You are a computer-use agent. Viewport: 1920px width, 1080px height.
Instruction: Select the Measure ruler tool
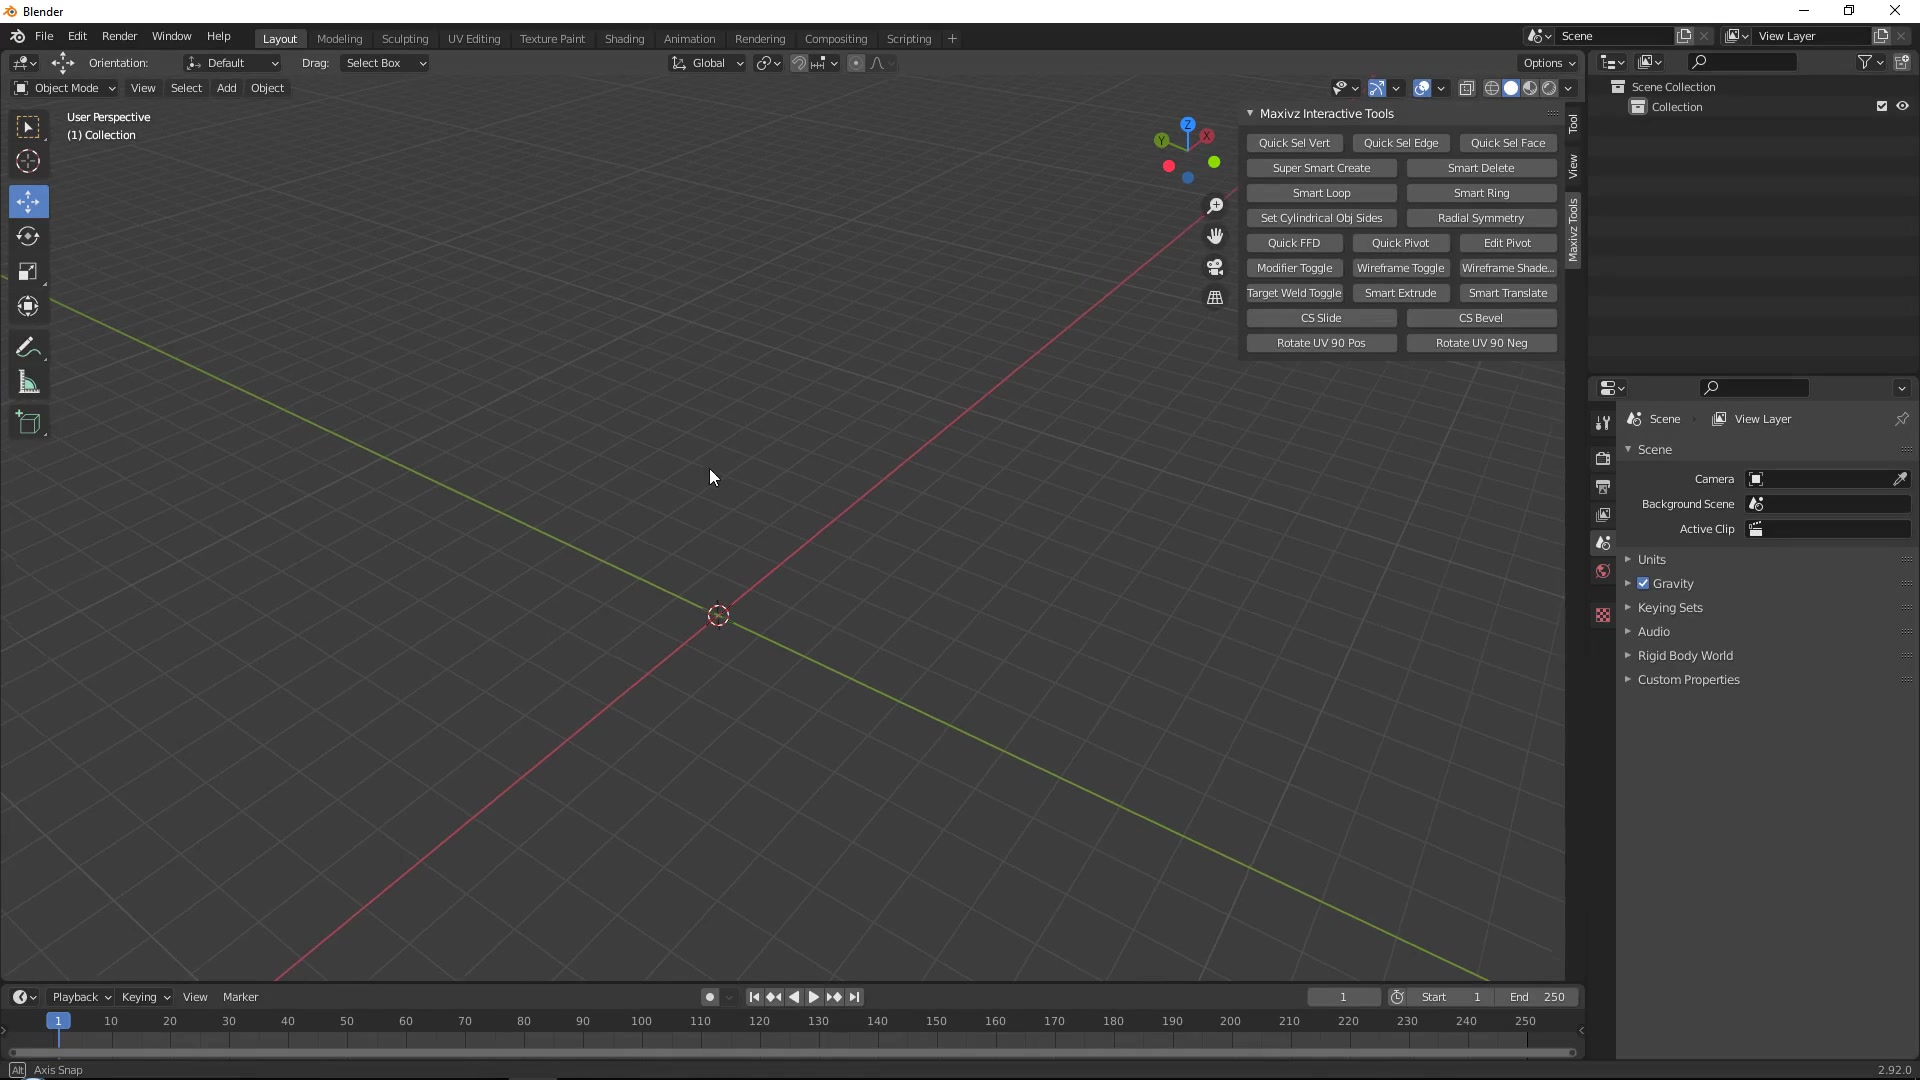click(x=28, y=383)
